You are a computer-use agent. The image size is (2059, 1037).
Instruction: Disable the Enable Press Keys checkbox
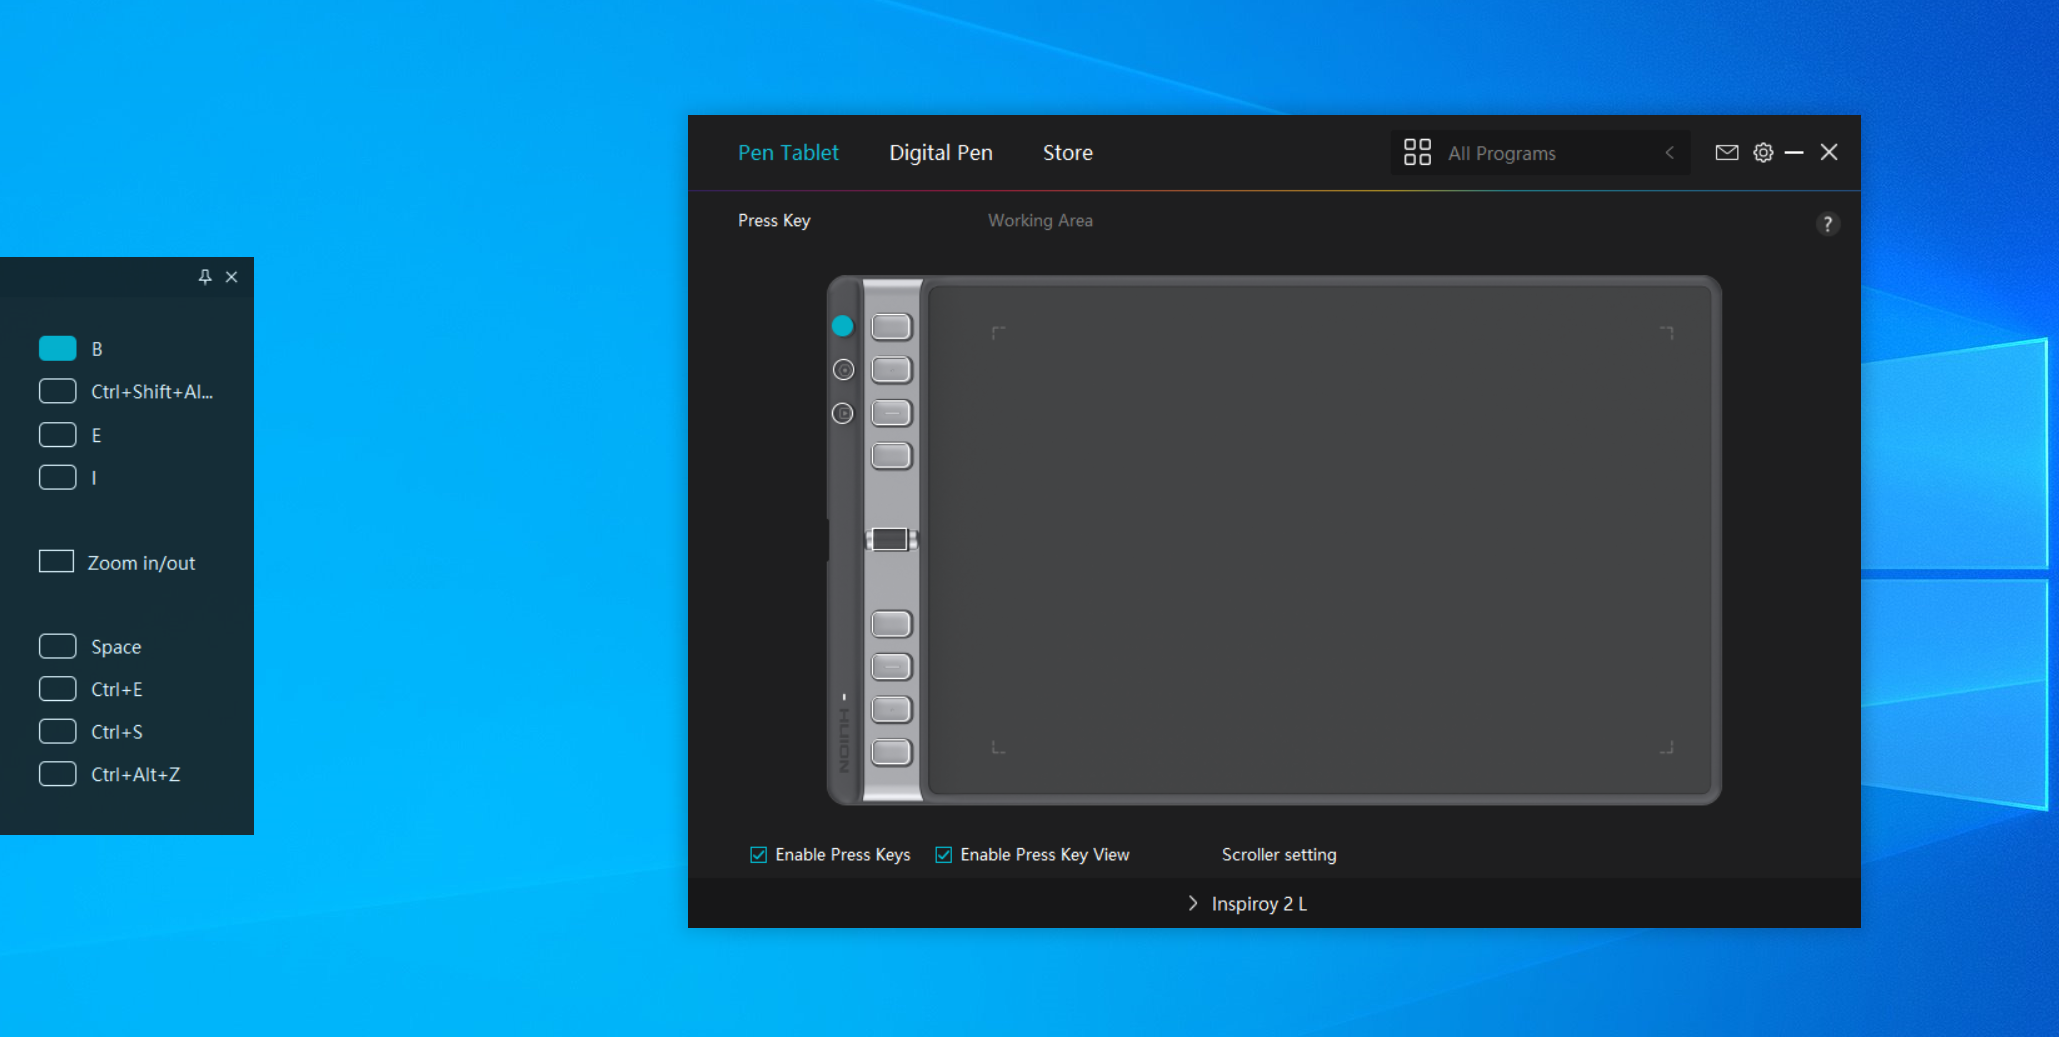(759, 855)
